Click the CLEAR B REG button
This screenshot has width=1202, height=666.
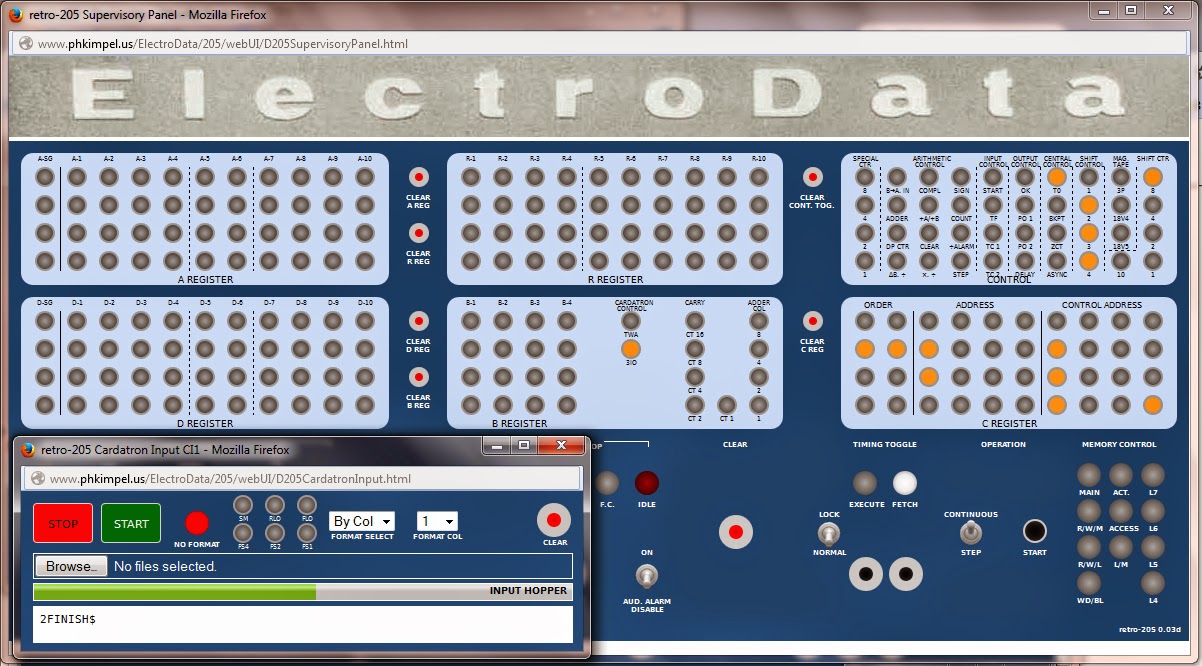pyautogui.click(x=419, y=377)
